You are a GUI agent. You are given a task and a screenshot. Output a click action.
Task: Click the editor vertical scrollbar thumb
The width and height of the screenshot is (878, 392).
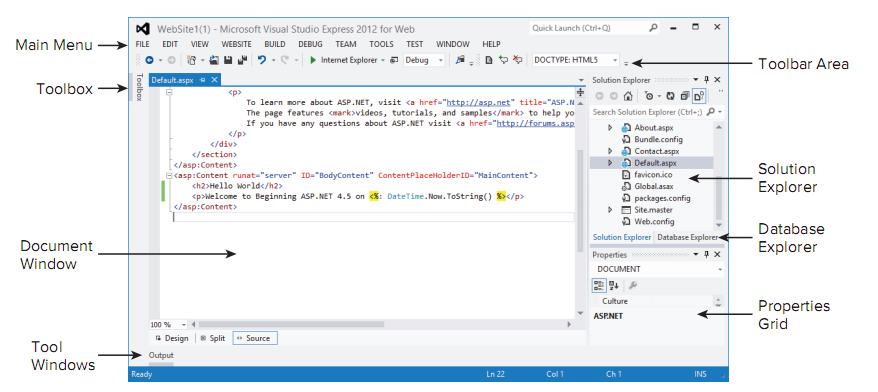pyautogui.click(x=581, y=202)
